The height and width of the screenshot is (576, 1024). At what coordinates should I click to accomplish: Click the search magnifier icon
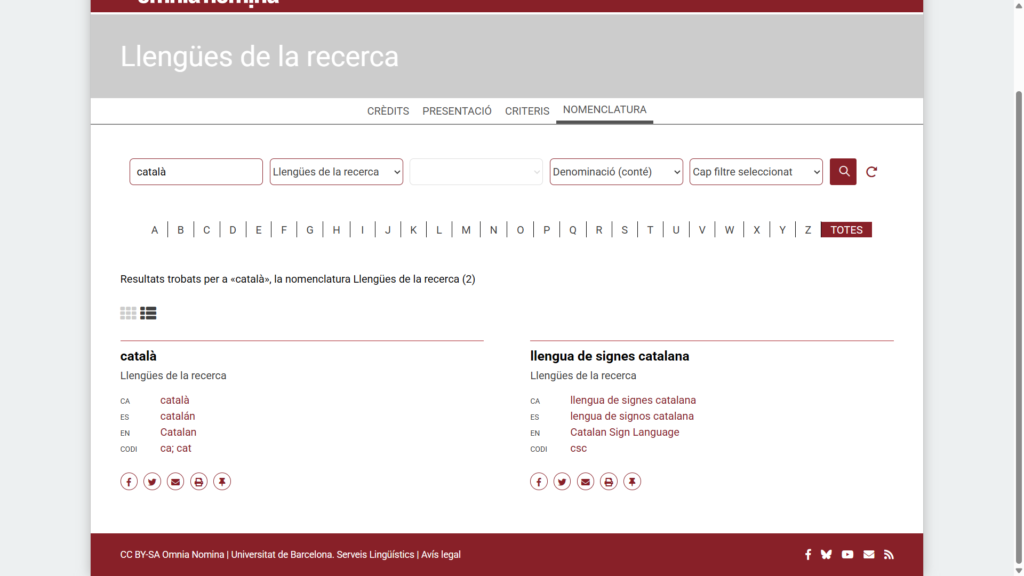tap(842, 171)
